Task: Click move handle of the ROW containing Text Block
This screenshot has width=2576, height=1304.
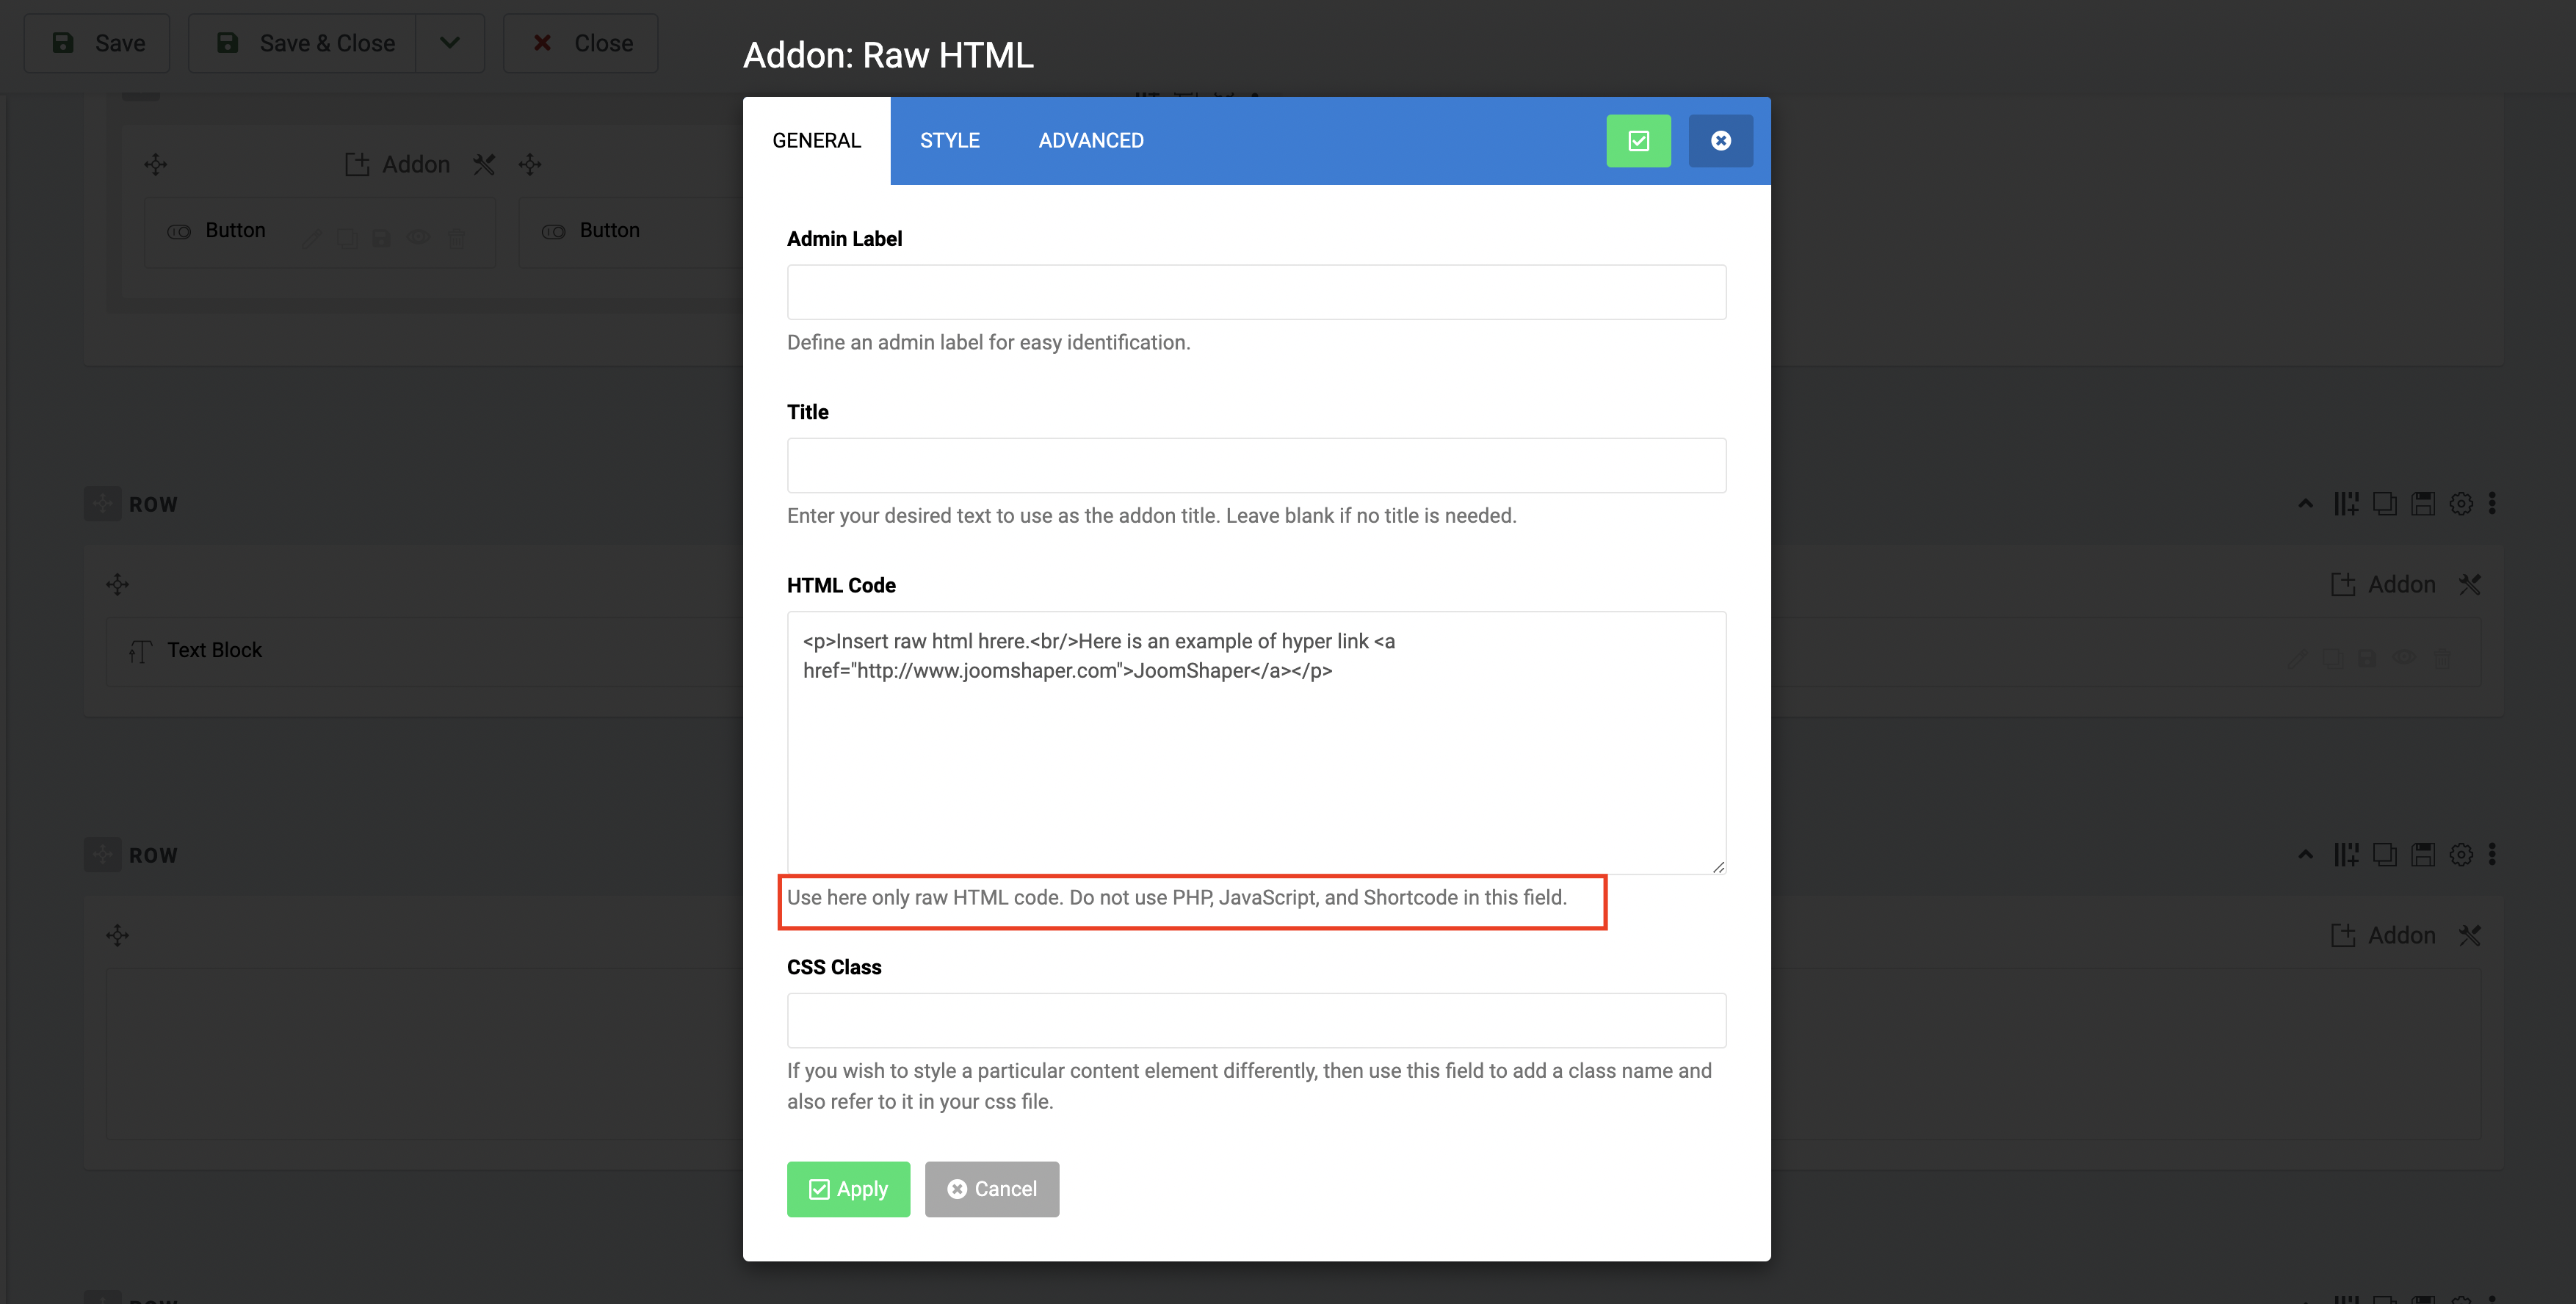Action: click(103, 504)
